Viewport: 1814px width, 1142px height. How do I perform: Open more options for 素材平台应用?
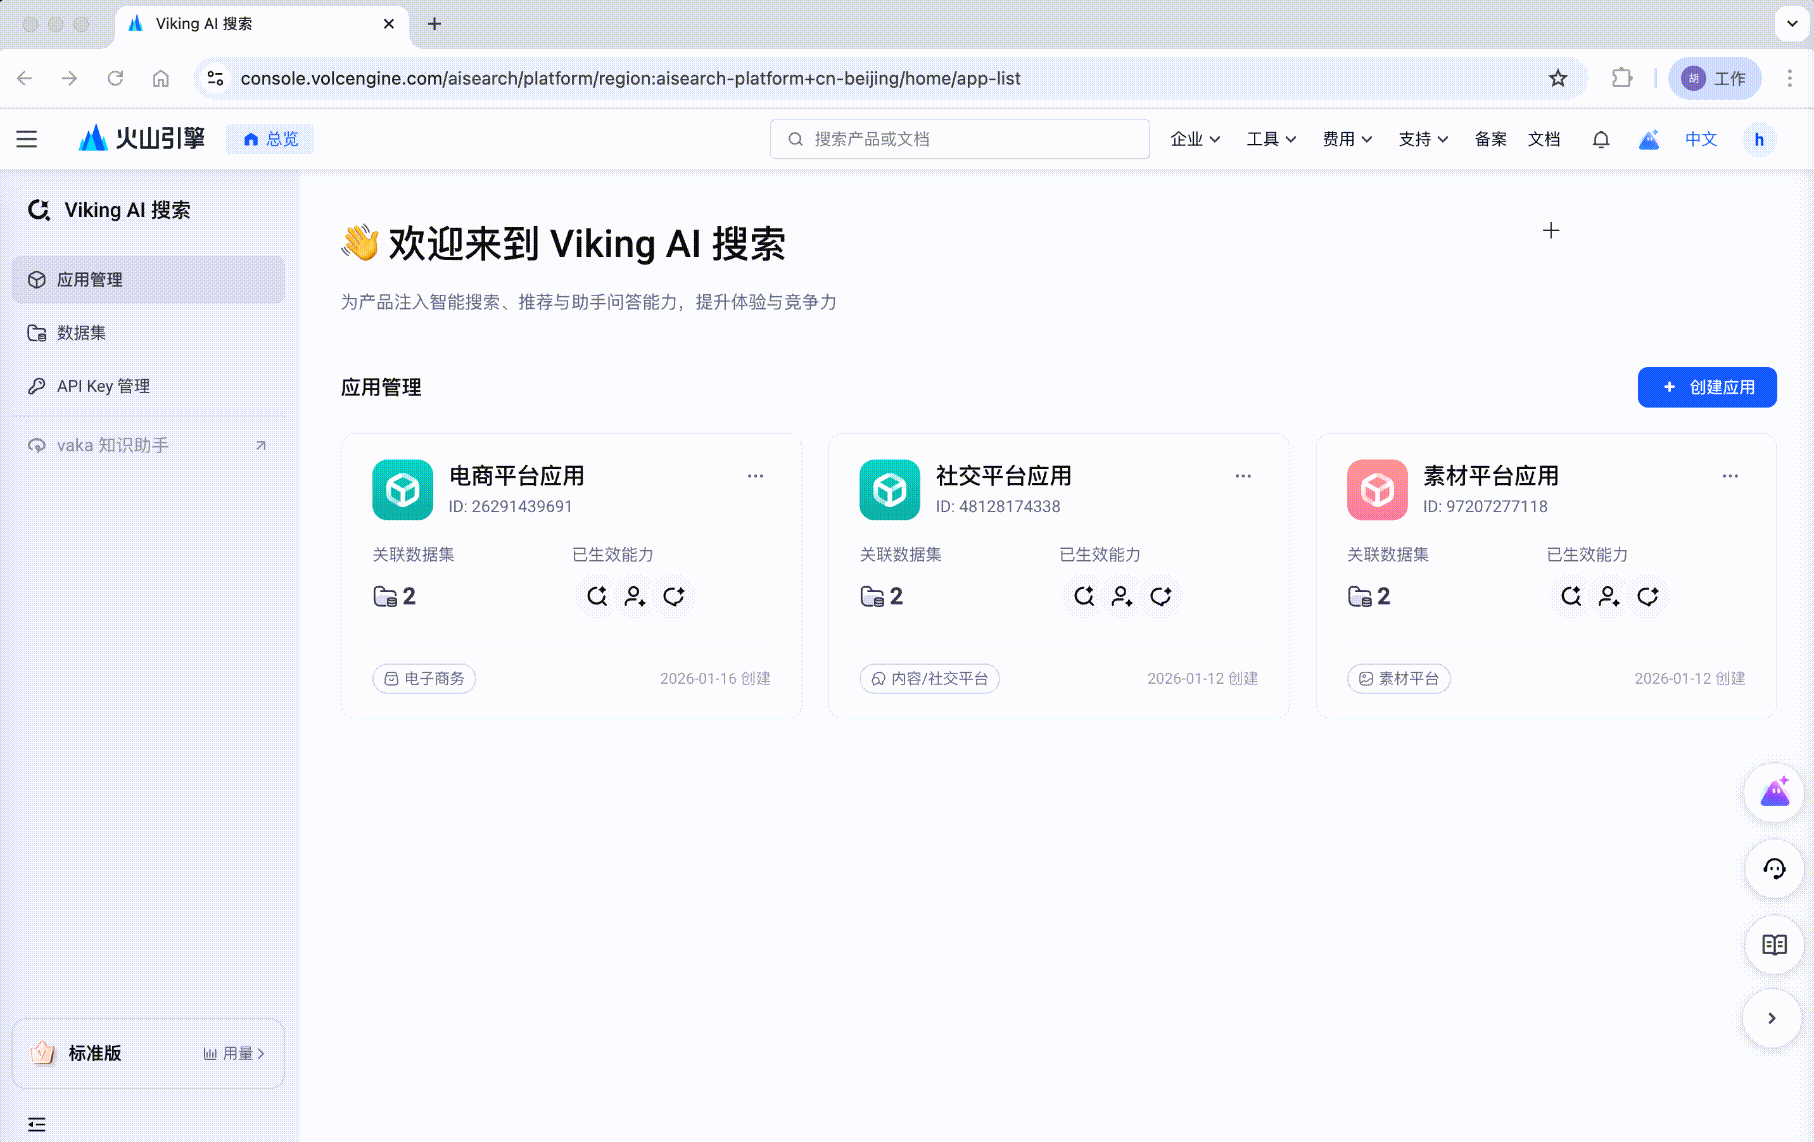[1730, 476]
